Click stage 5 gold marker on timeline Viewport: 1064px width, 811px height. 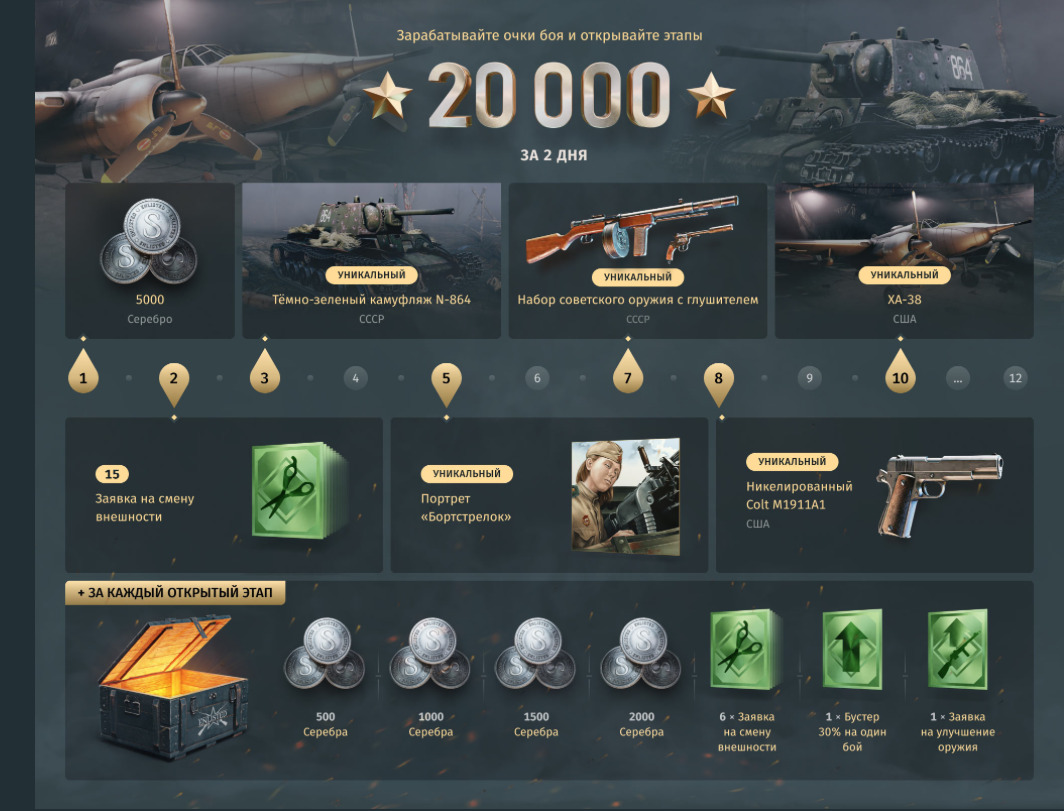pos(446,383)
